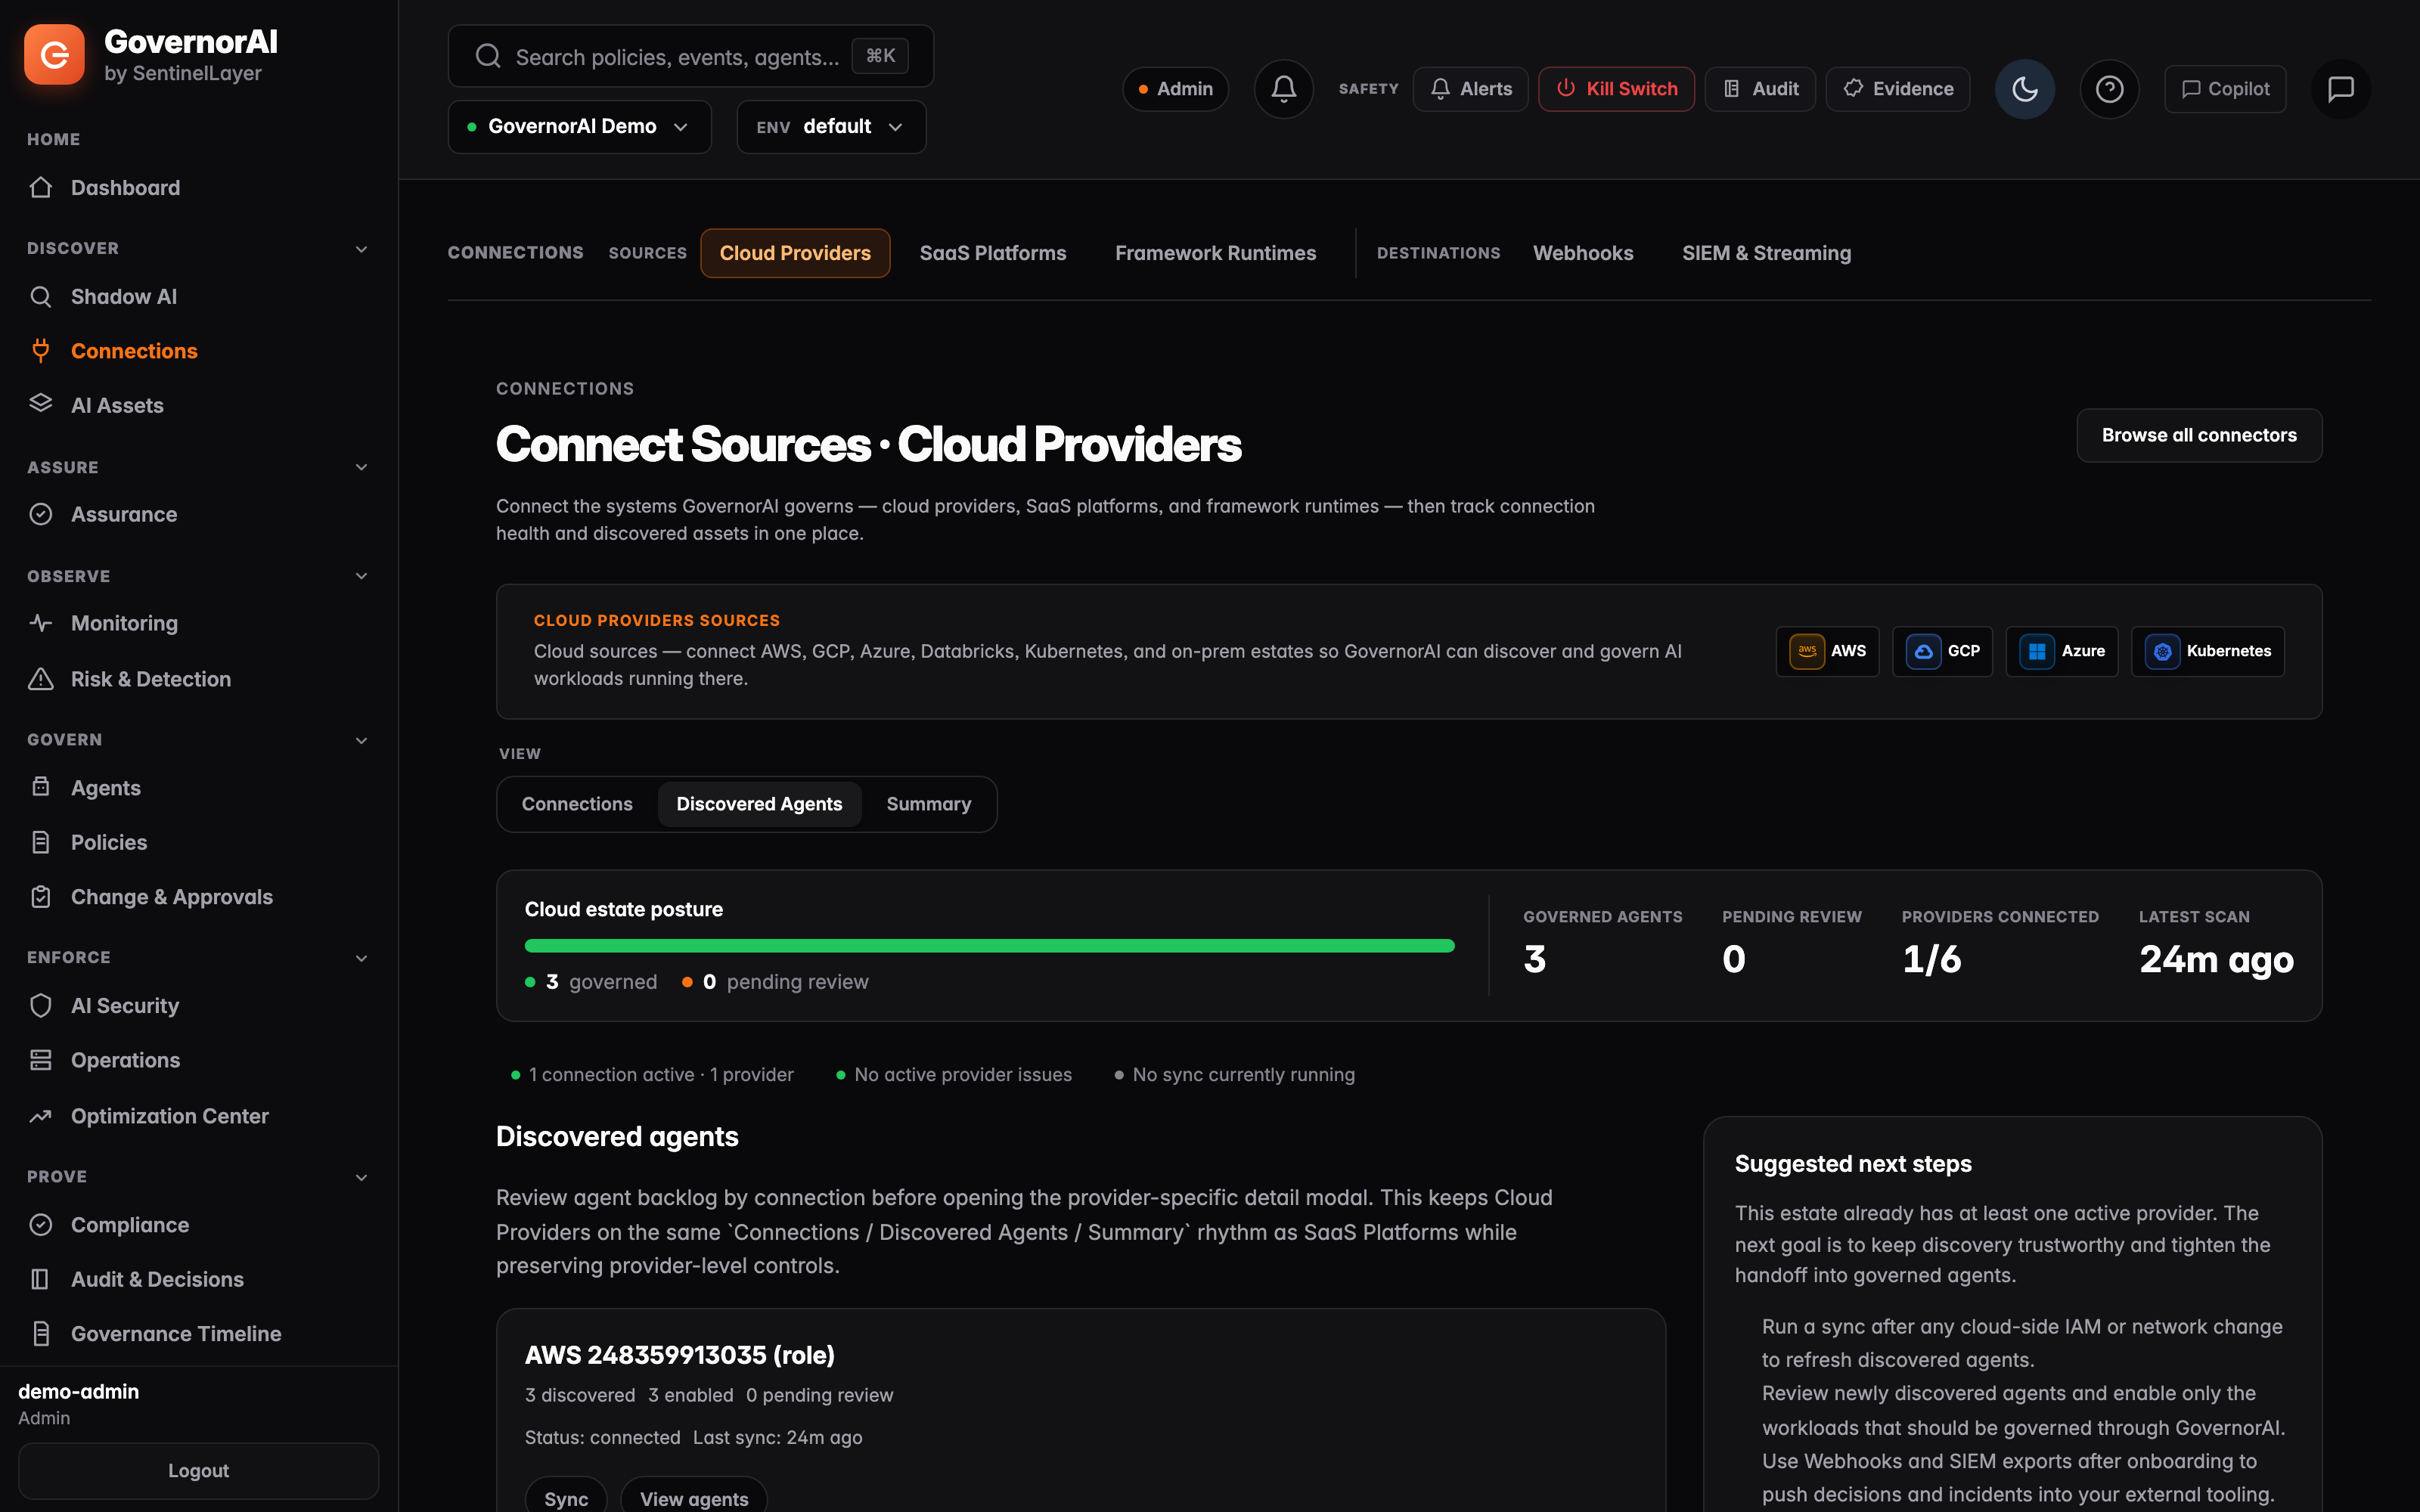Select the Connections view
The image size is (2420, 1512).
pos(577,804)
